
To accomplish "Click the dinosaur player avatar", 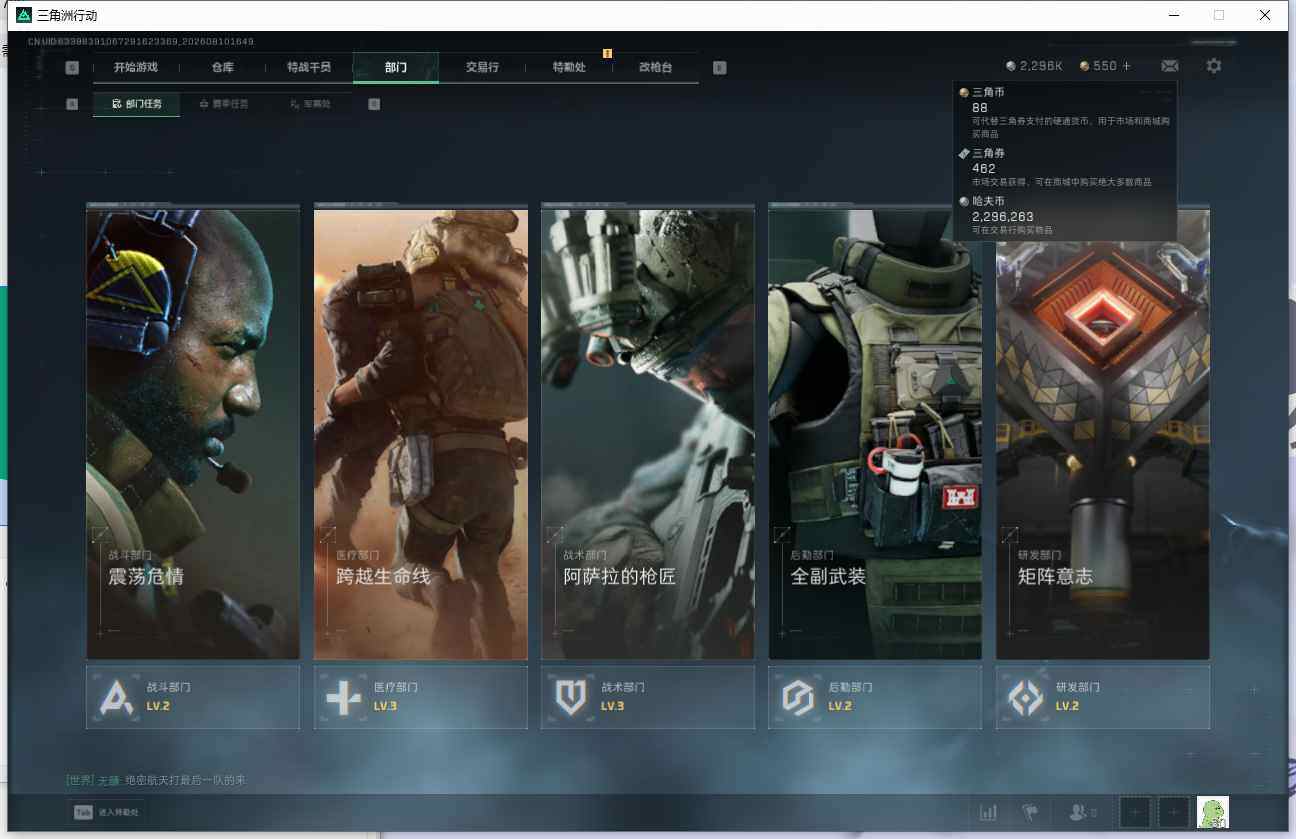I will [x=1213, y=812].
